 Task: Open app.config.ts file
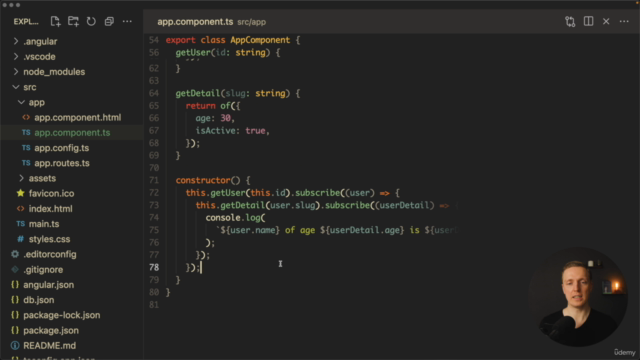click(x=62, y=148)
